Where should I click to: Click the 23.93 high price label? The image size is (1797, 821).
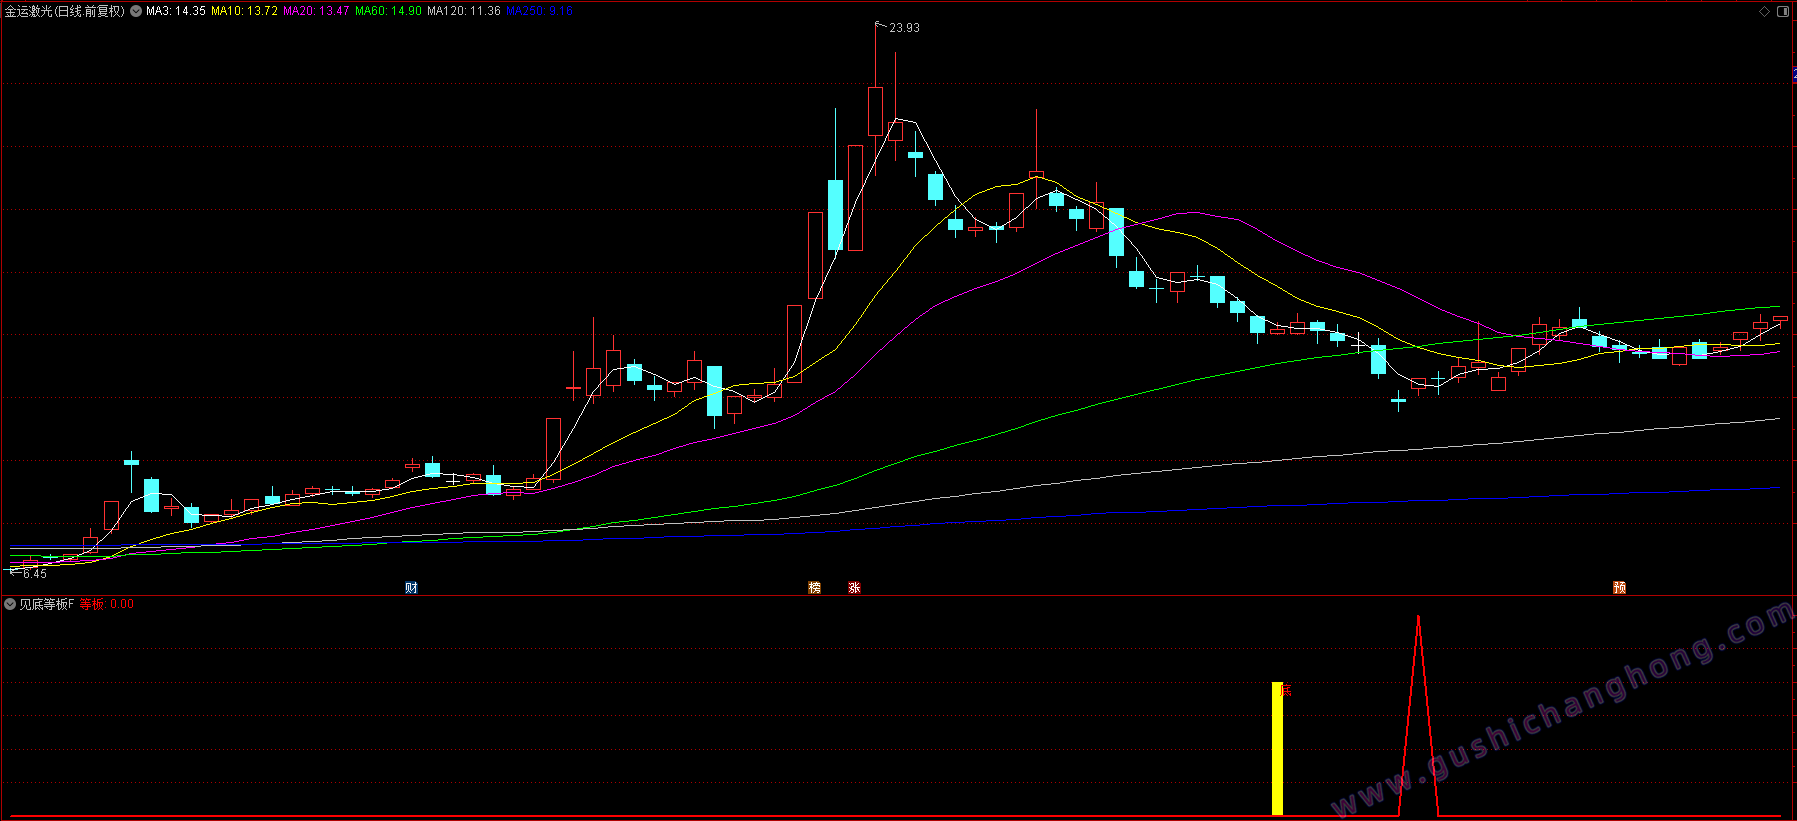(904, 28)
